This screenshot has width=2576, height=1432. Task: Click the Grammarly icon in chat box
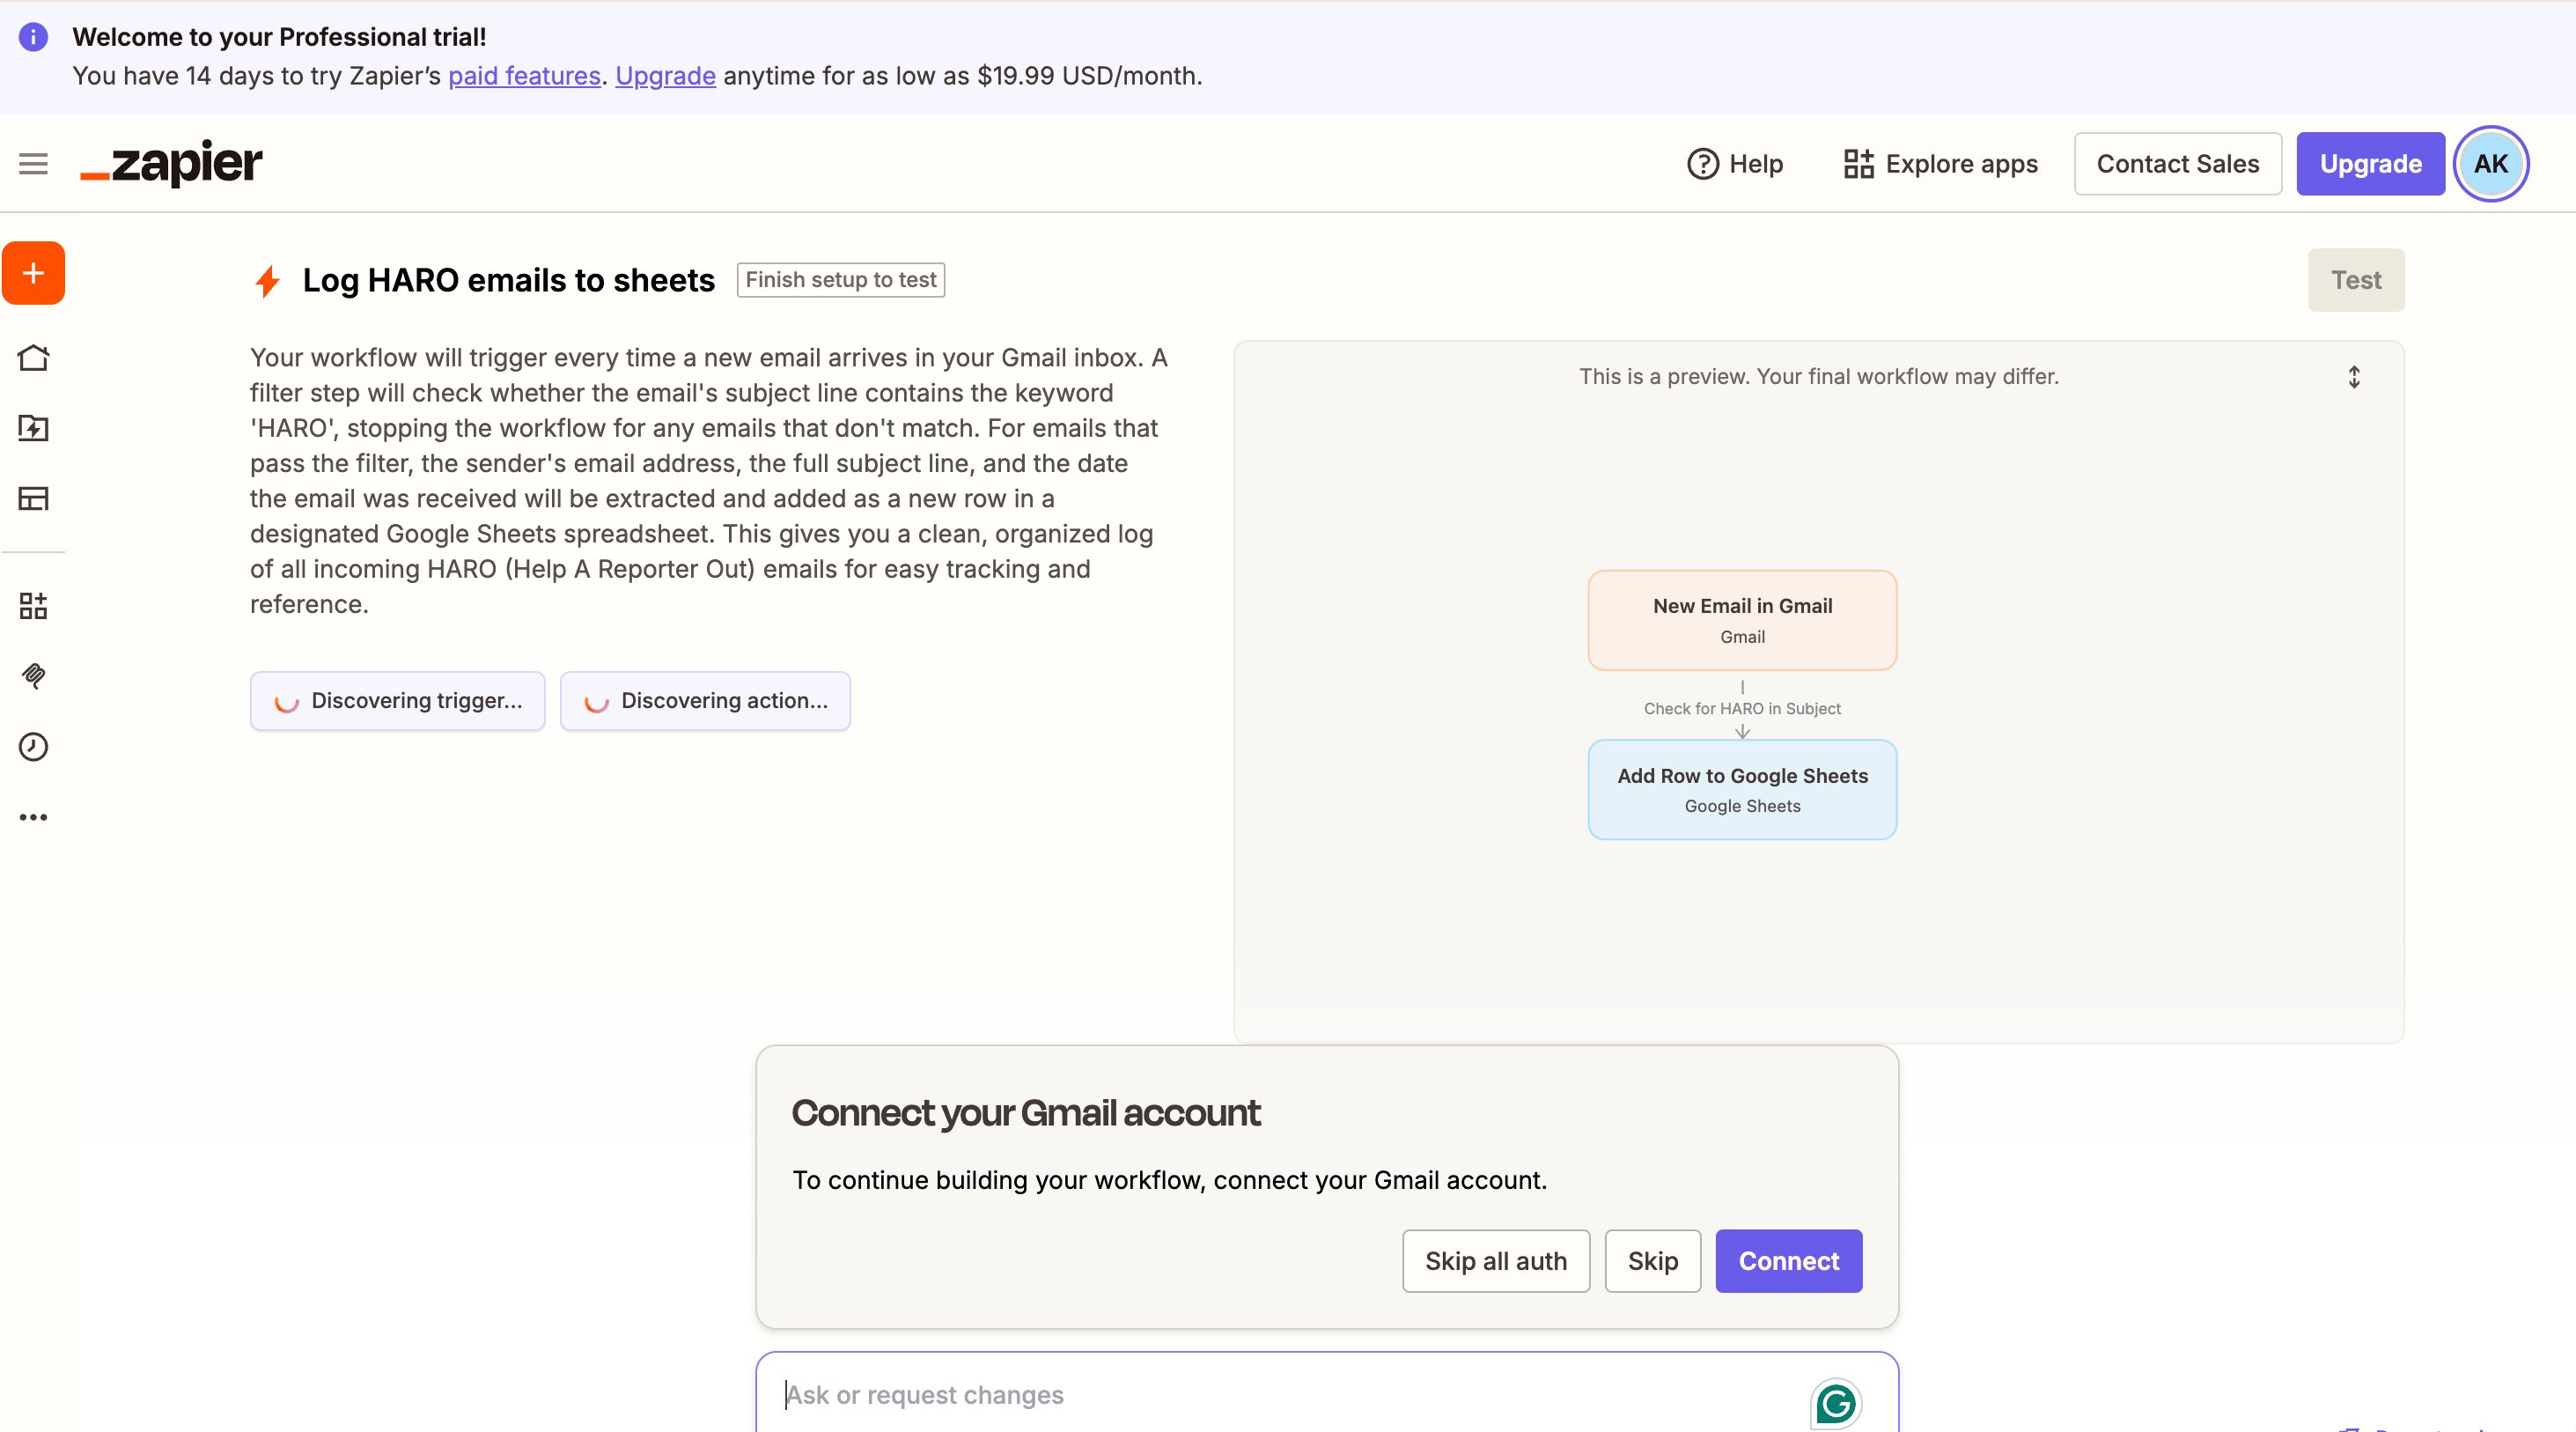click(x=1835, y=1402)
